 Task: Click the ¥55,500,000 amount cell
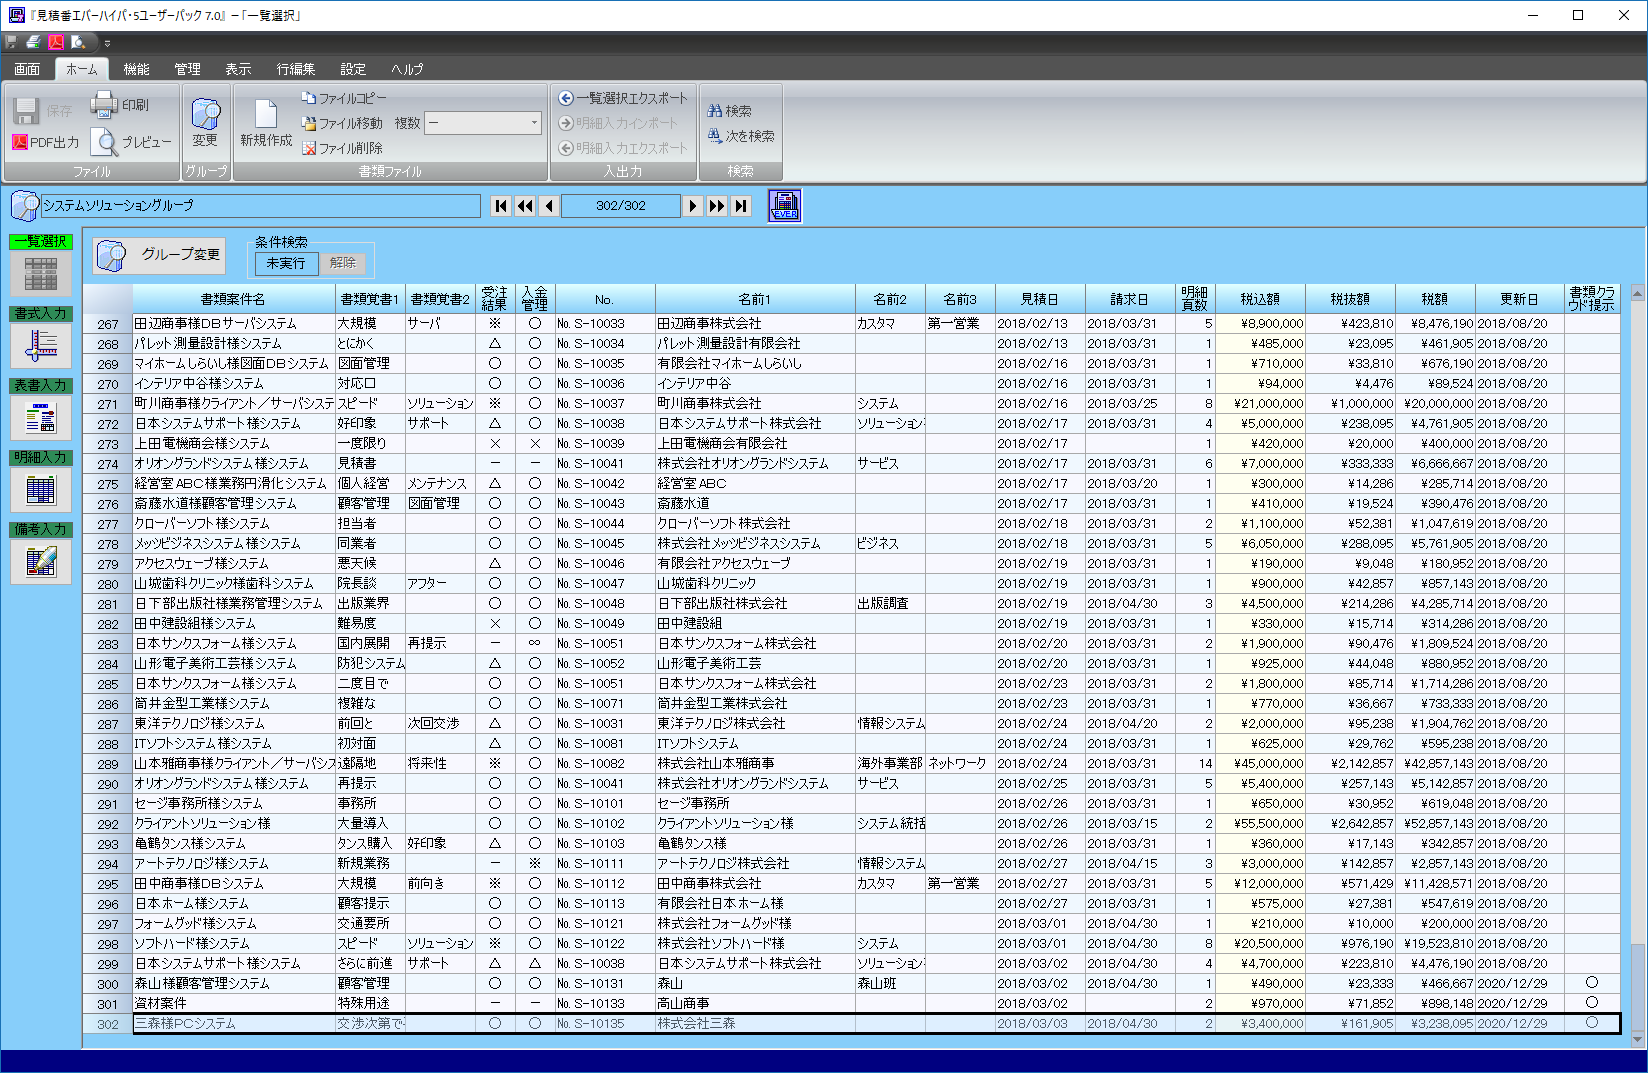click(x=1260, y=824)
